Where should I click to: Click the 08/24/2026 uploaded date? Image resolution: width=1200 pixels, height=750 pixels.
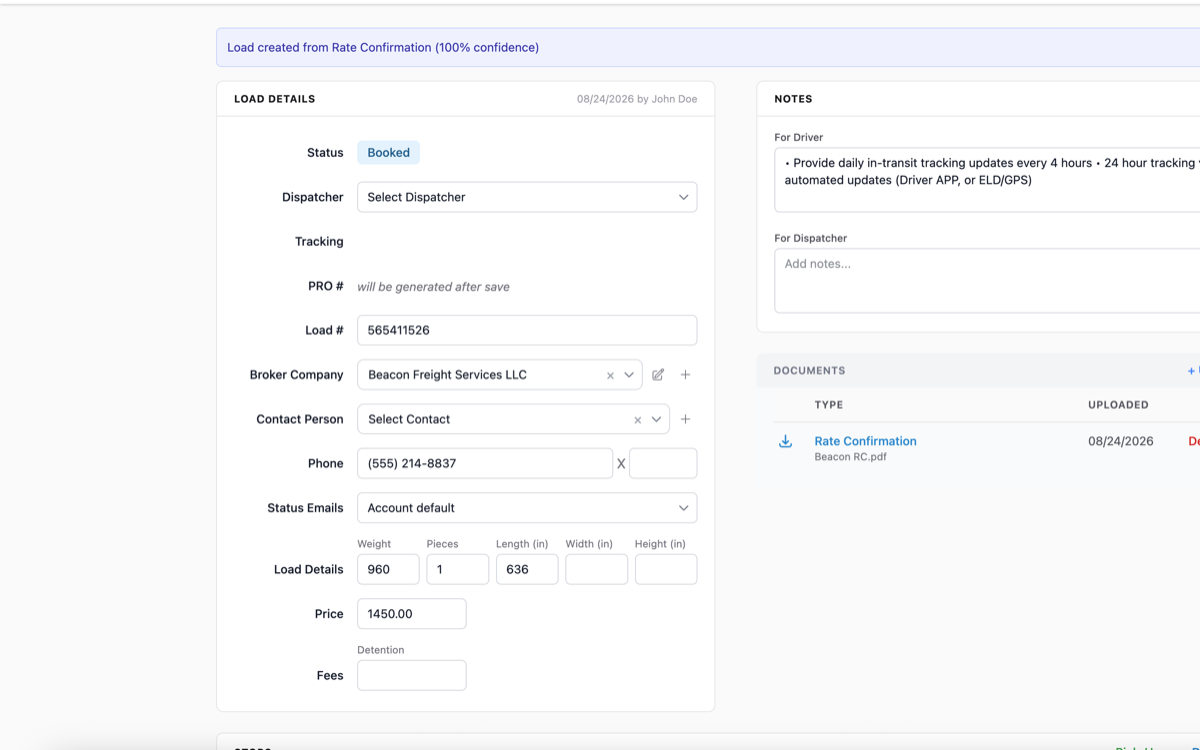pos(1120,441)
